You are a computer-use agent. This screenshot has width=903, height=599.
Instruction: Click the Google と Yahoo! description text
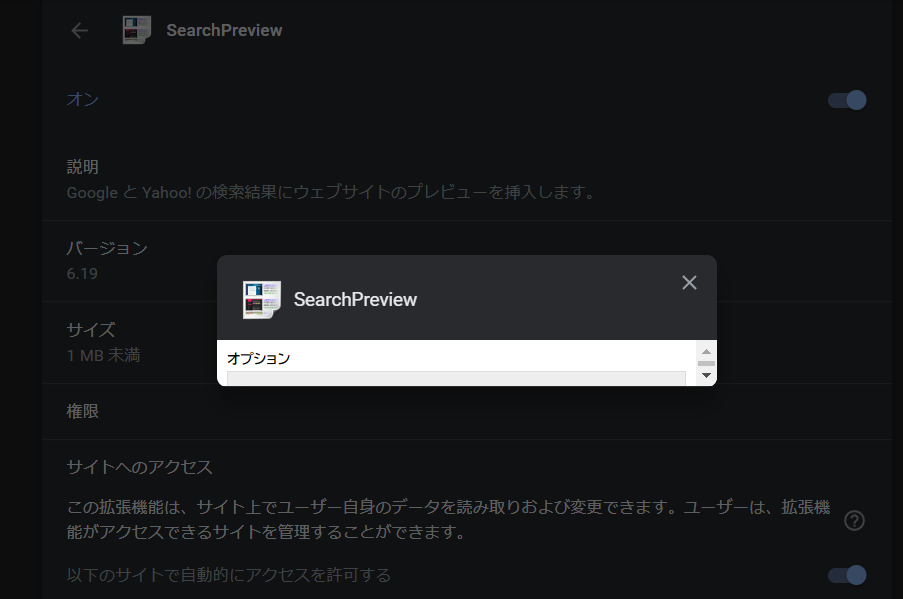click(x=332, y=192)
